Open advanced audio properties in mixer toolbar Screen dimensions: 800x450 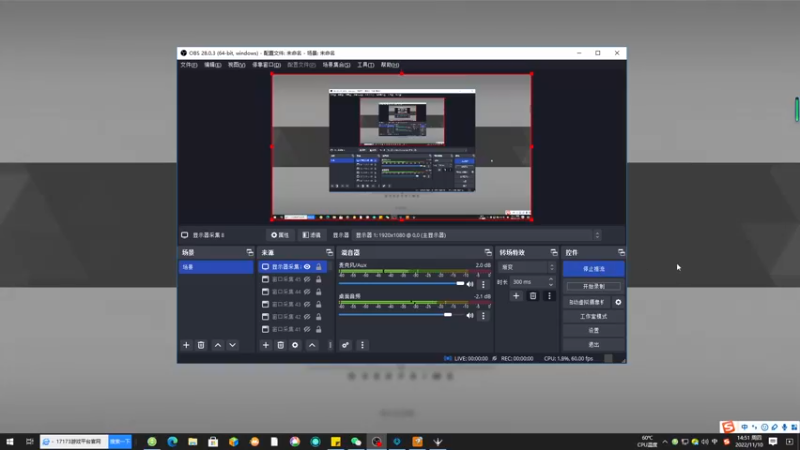345,345
